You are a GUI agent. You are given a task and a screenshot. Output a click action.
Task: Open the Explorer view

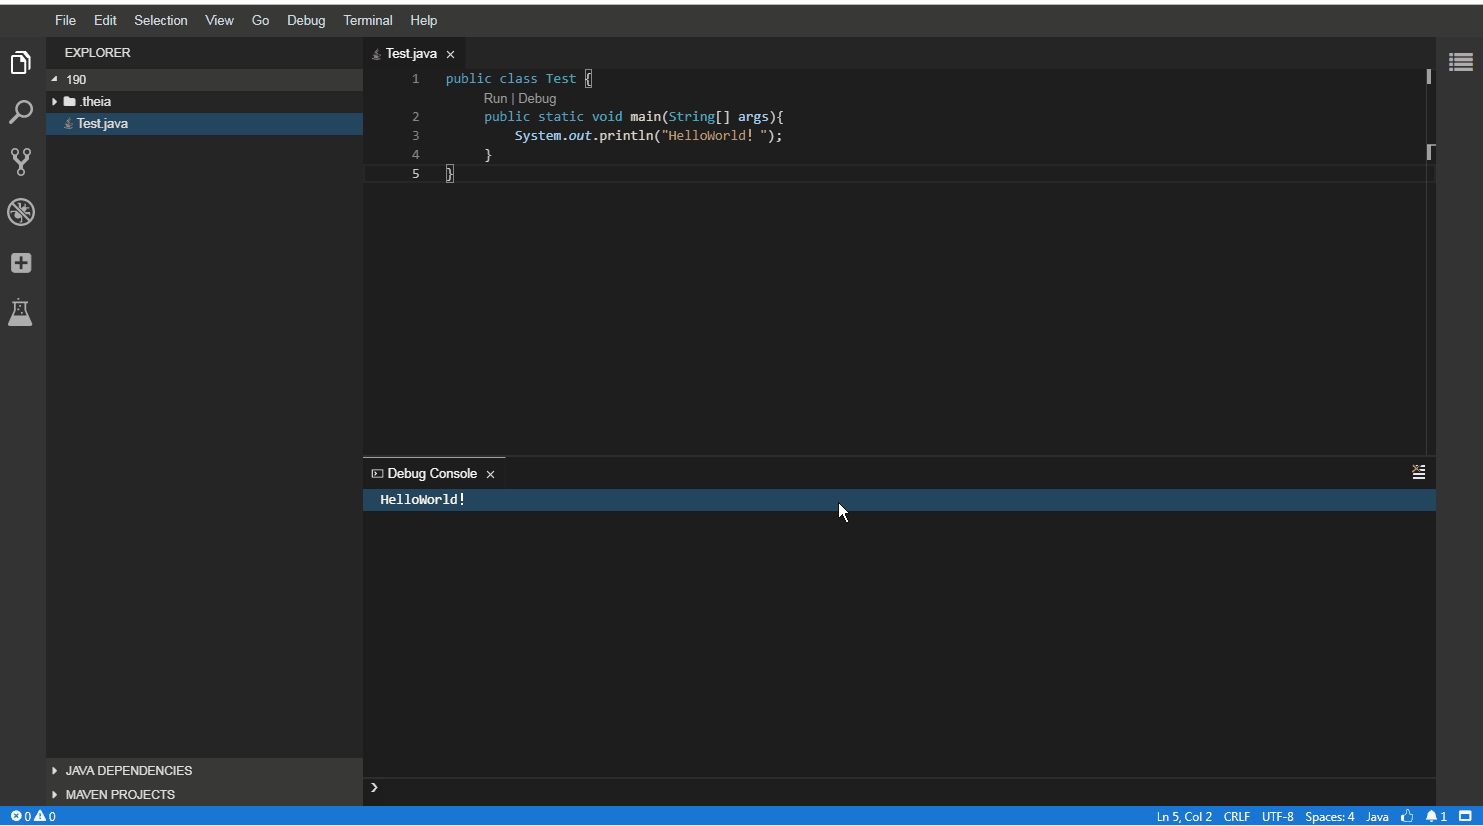point(21,61)
